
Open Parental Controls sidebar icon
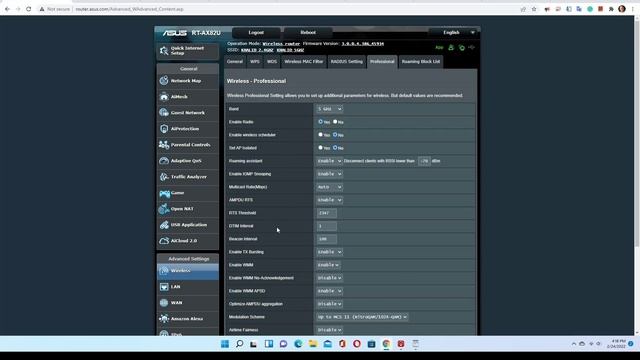(x=164, y=144)
